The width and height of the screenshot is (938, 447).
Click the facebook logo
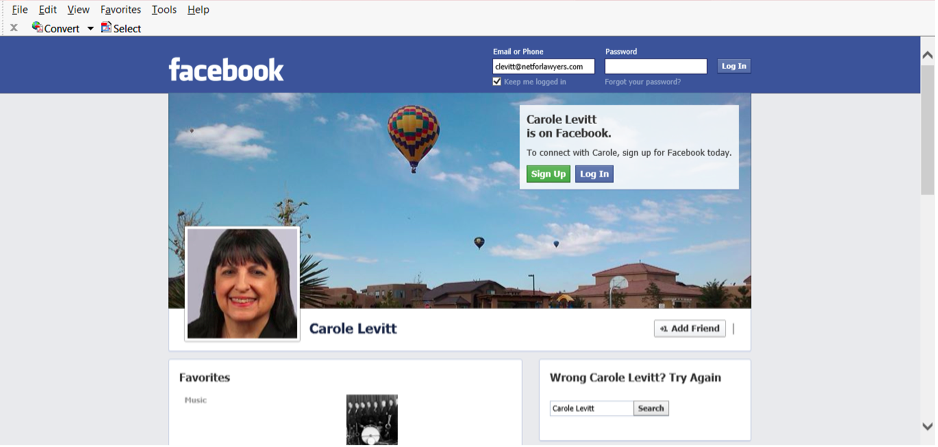[226, 70]
